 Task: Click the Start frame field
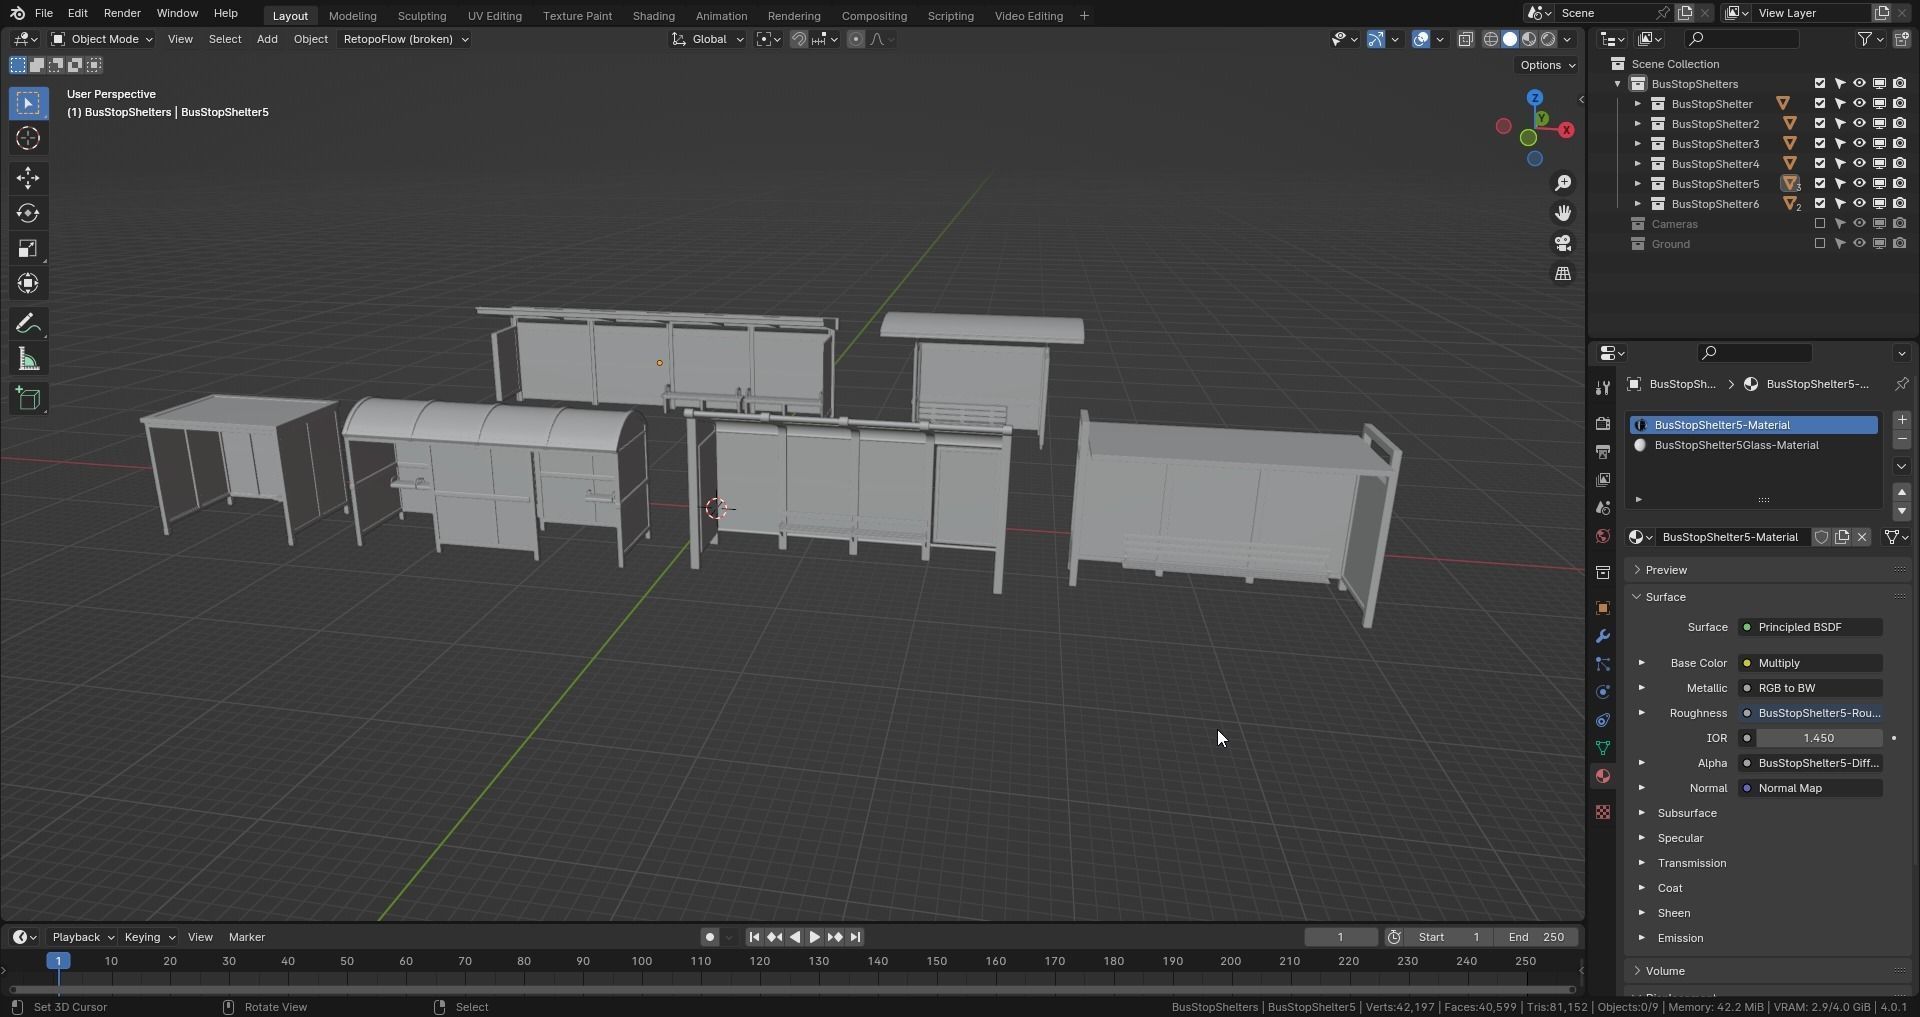[1450, 937]
